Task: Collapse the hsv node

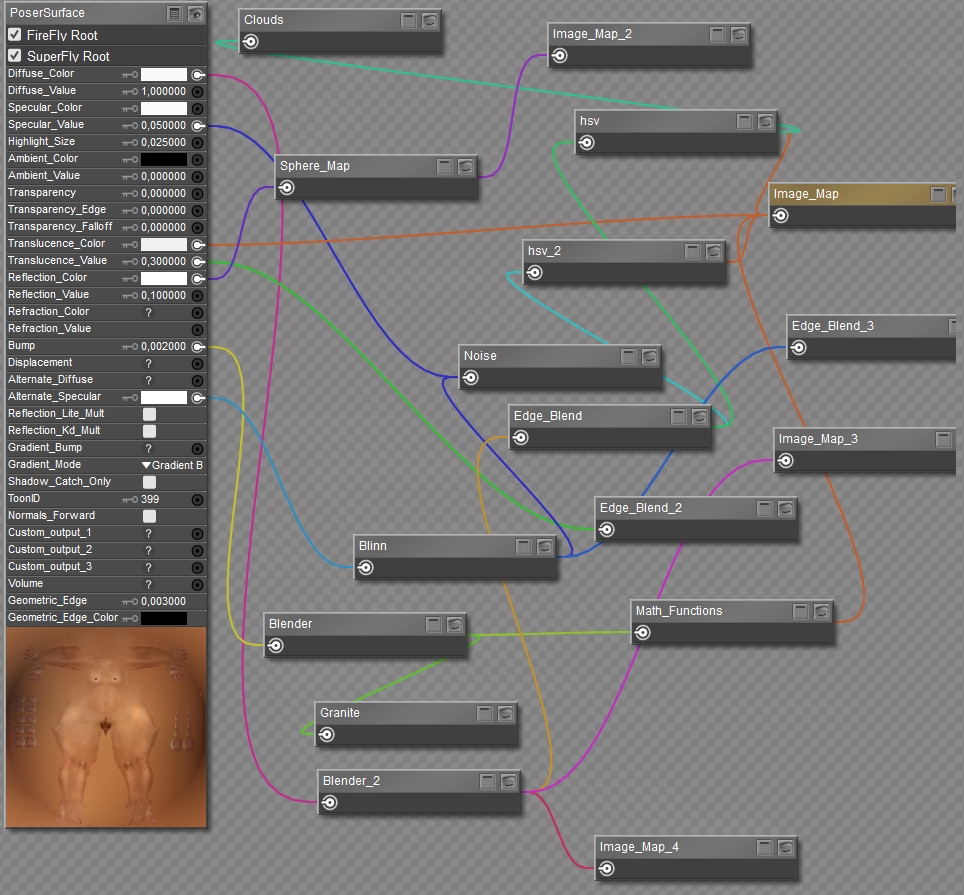Action: point(745,121)
